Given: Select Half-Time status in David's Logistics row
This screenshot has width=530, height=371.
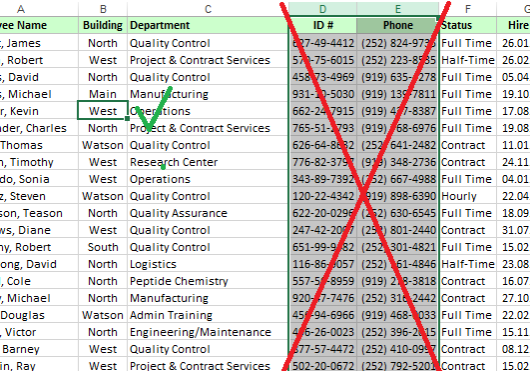Looking at the screenshot, I should click(x=468, y=264).
